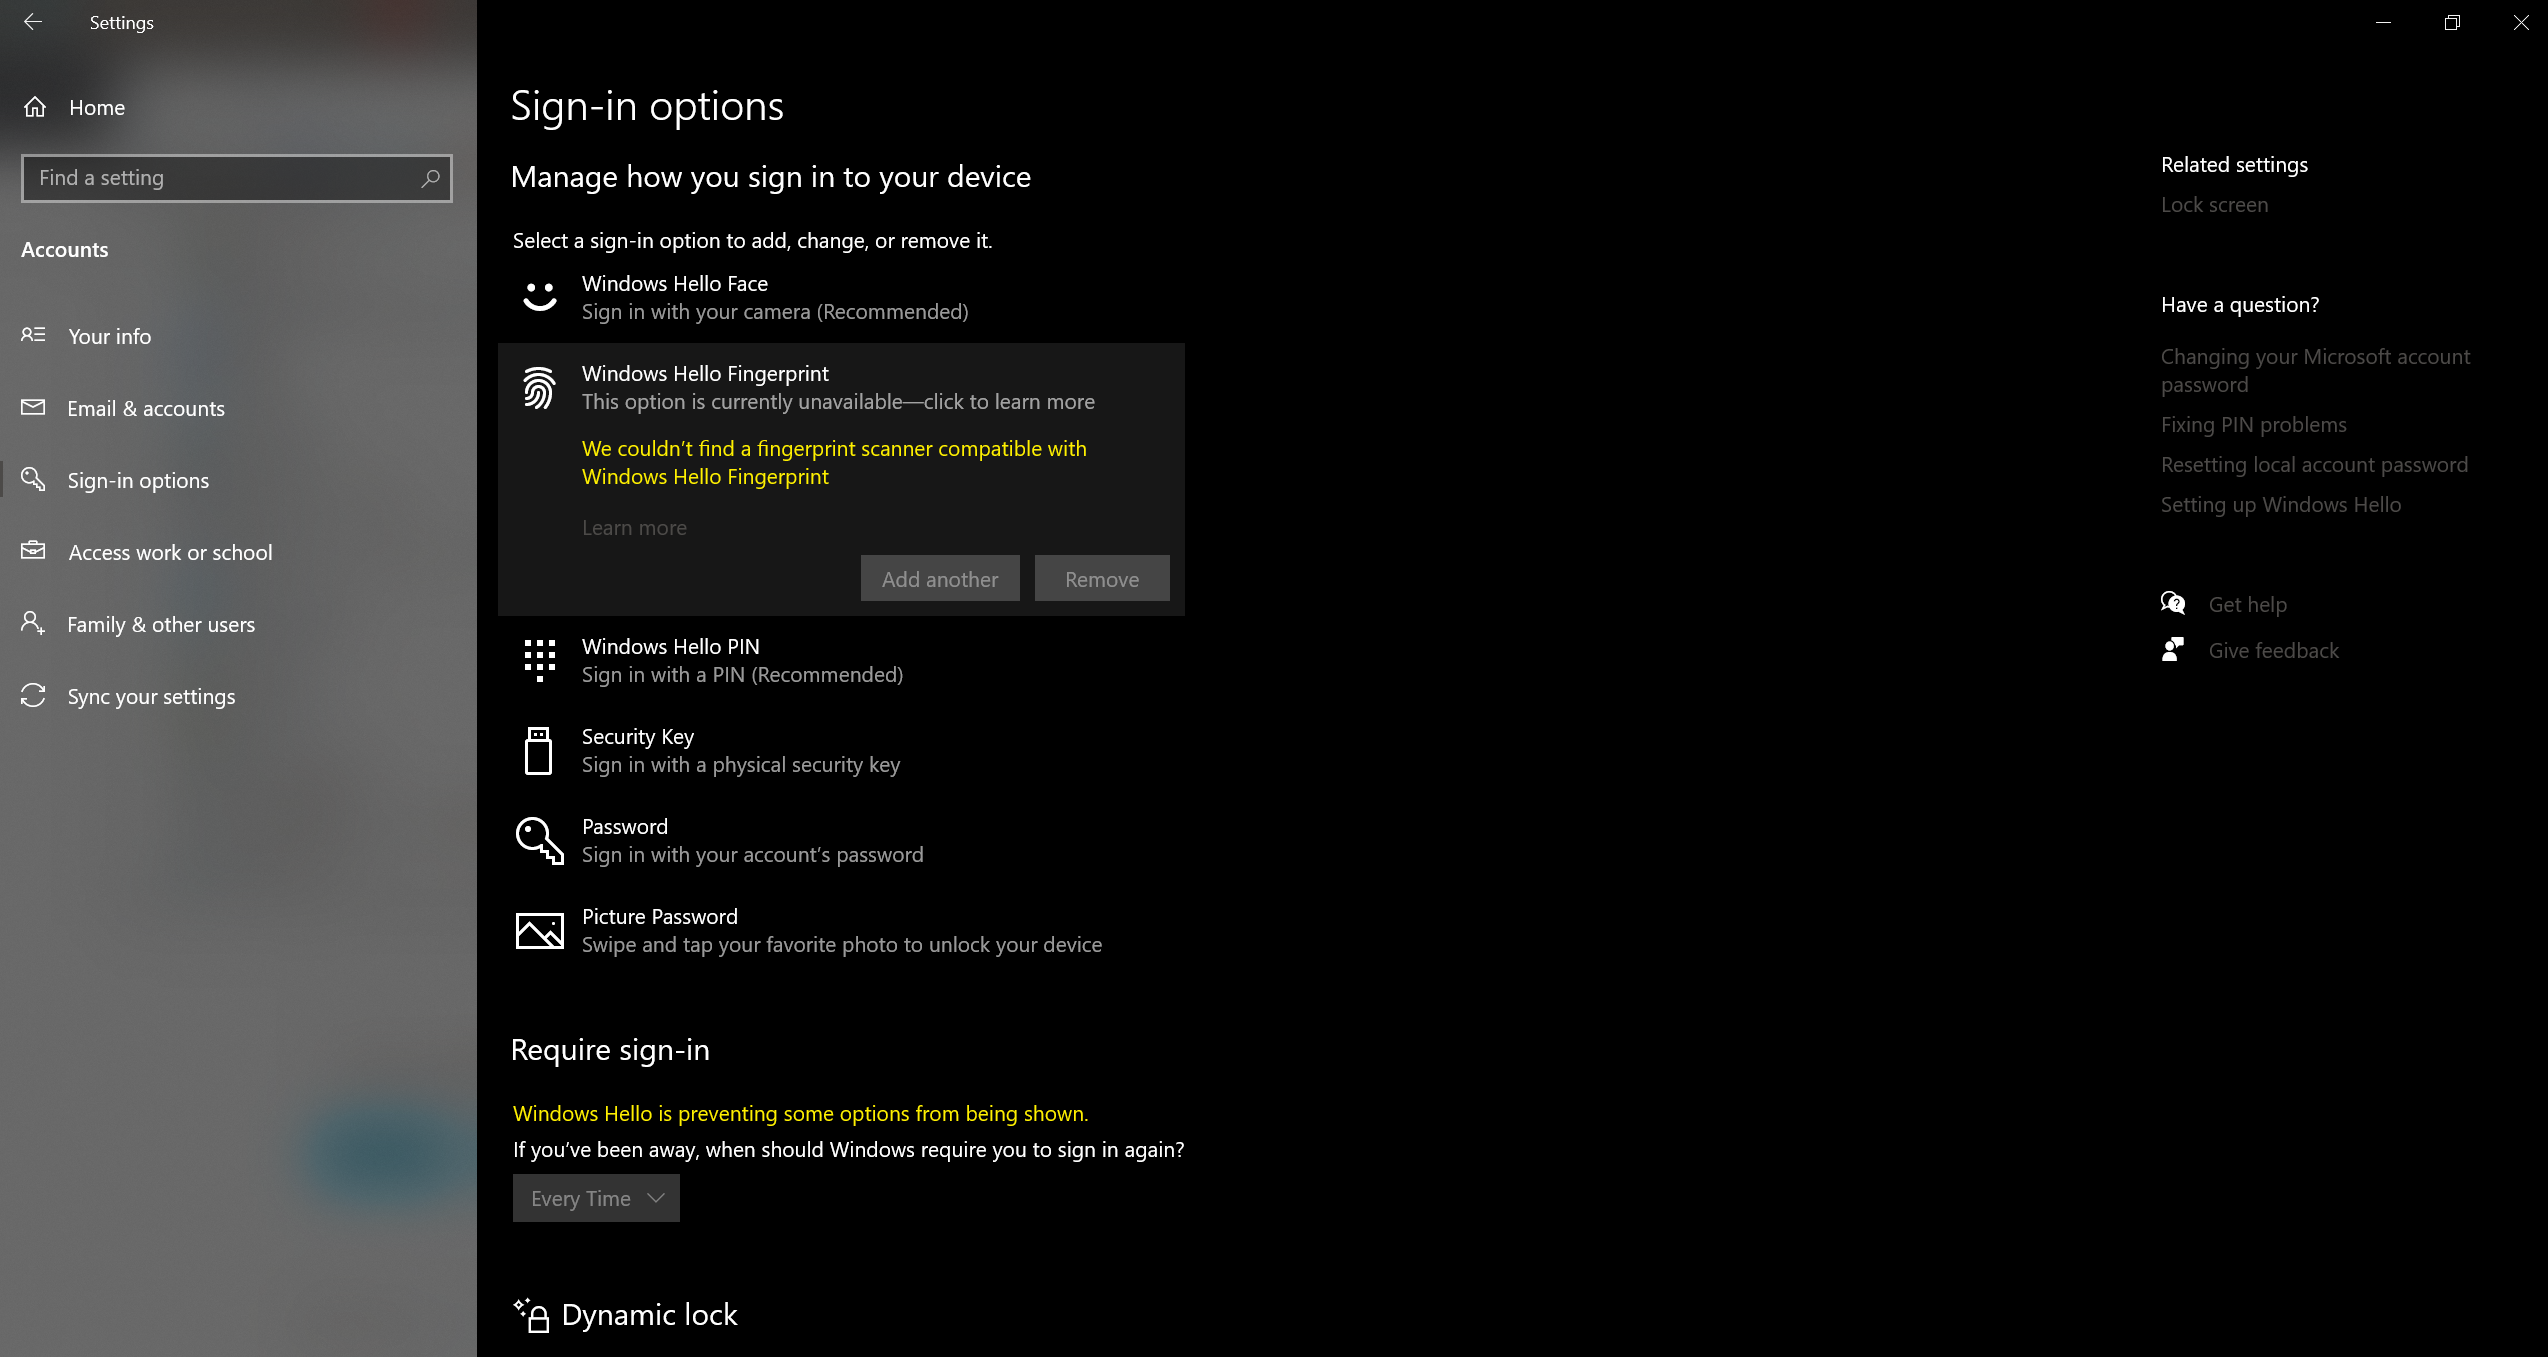Click the Remove fingerprint button
The height and width of the screenshot is (1357, 2548).
click(1102, 578)
